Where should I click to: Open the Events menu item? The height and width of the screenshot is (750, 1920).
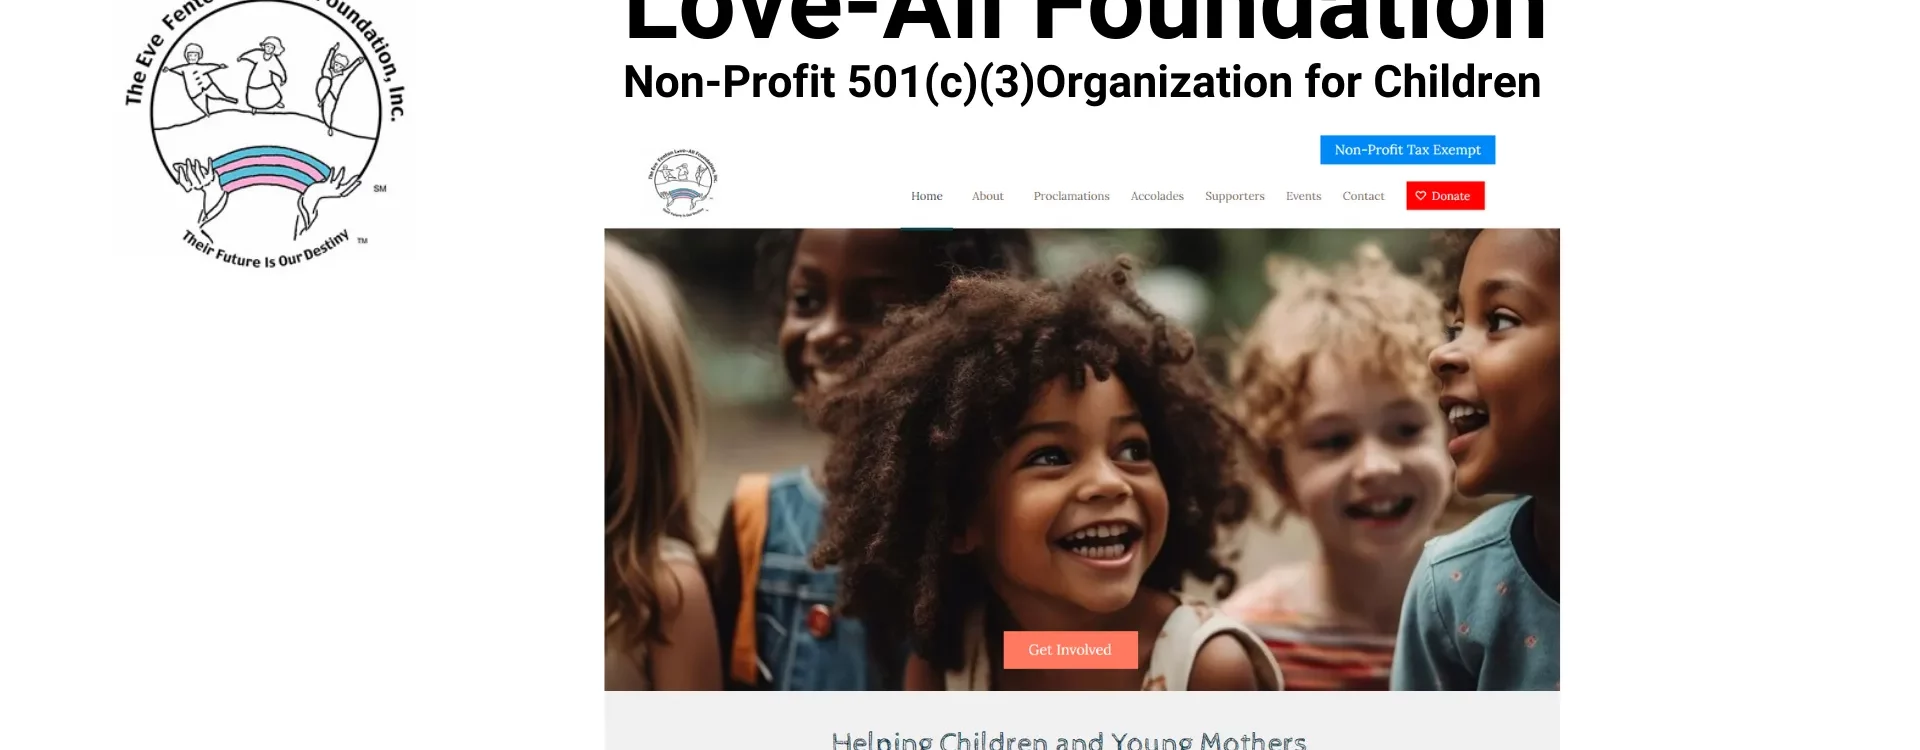[1303, 196]
